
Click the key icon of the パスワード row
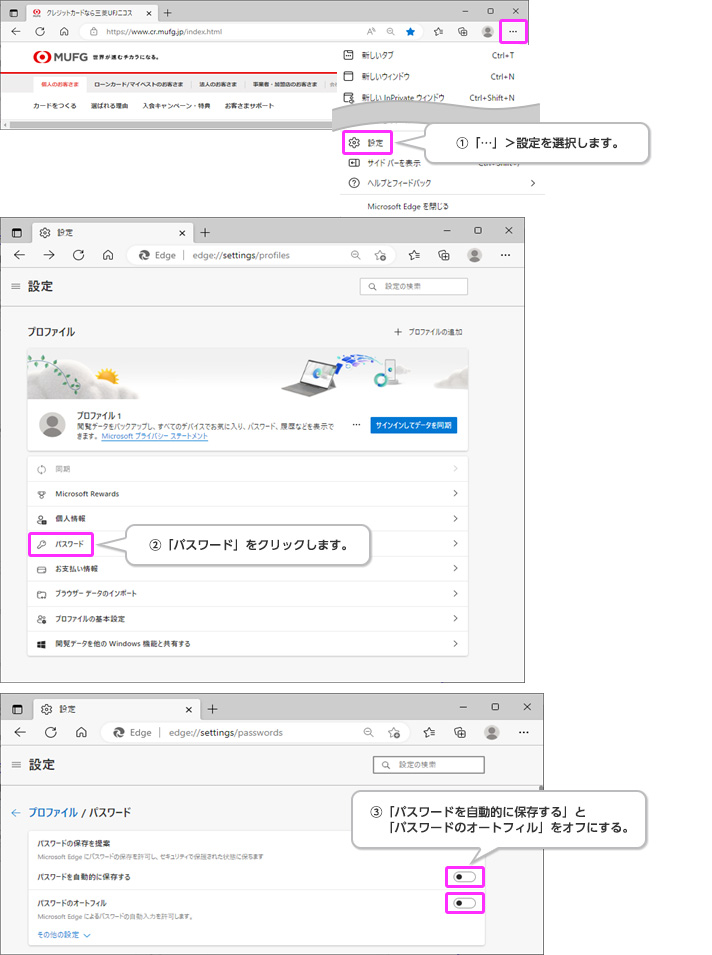(x=41, y=544)
